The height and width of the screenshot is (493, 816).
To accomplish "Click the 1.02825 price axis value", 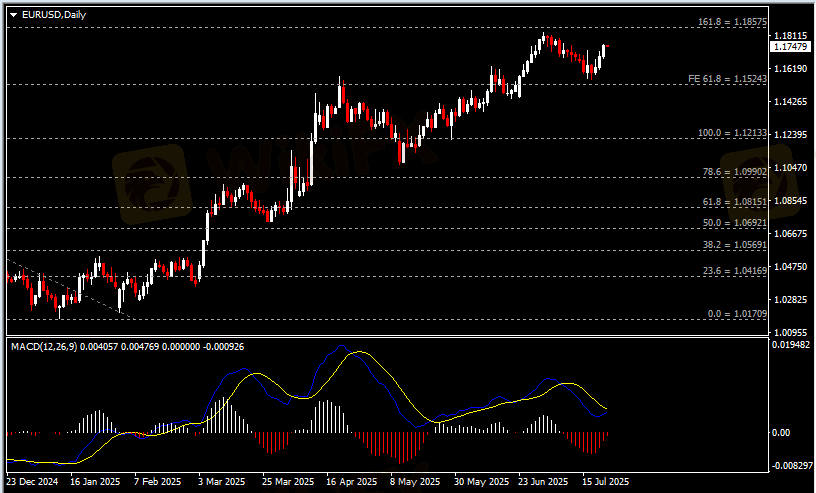I will 790,300.
